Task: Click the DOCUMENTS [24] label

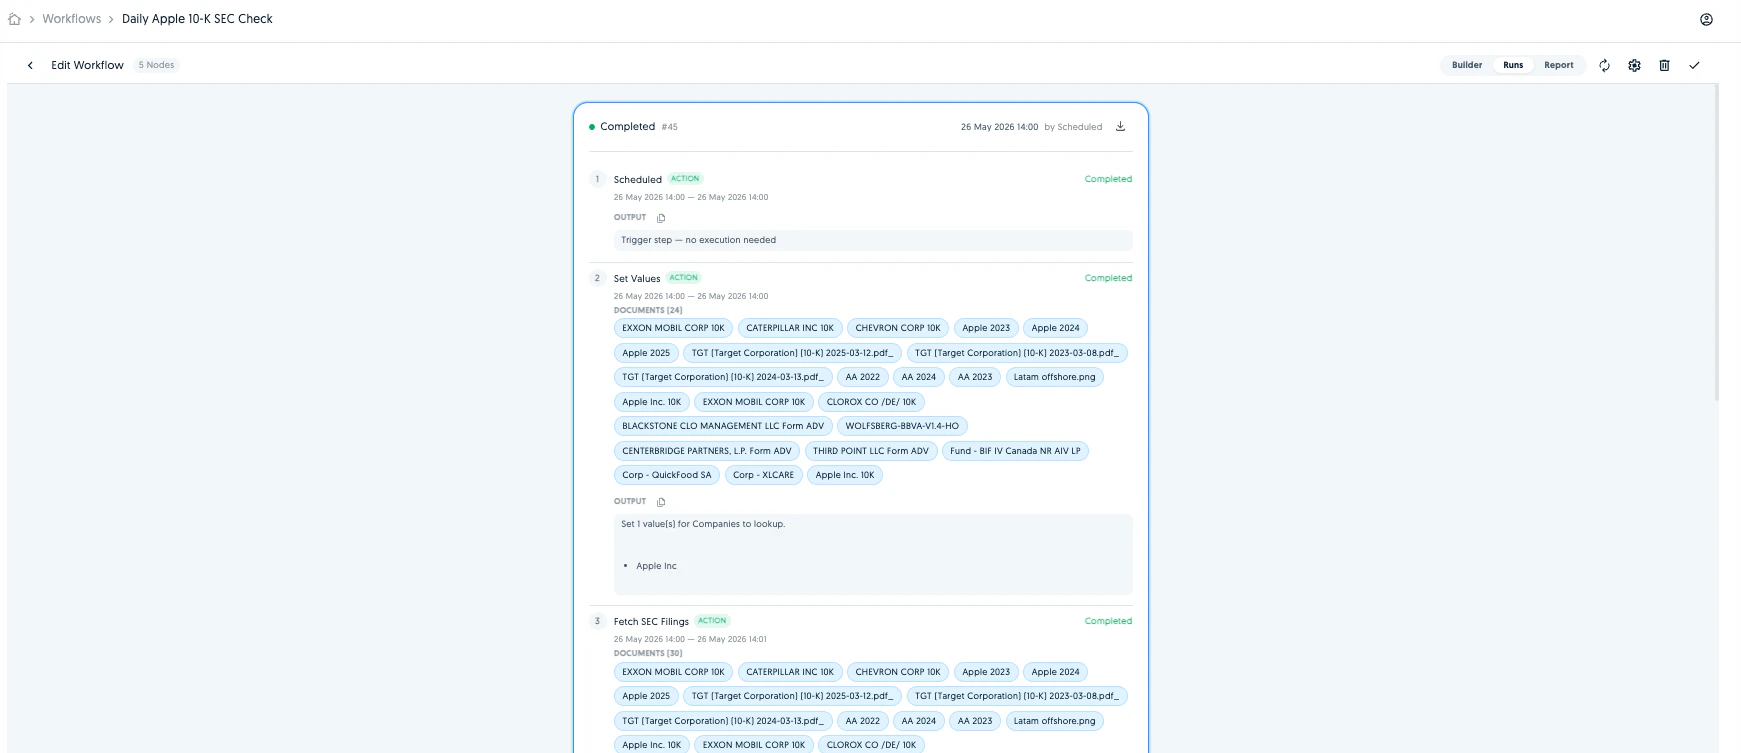Action: click(648, 310)
